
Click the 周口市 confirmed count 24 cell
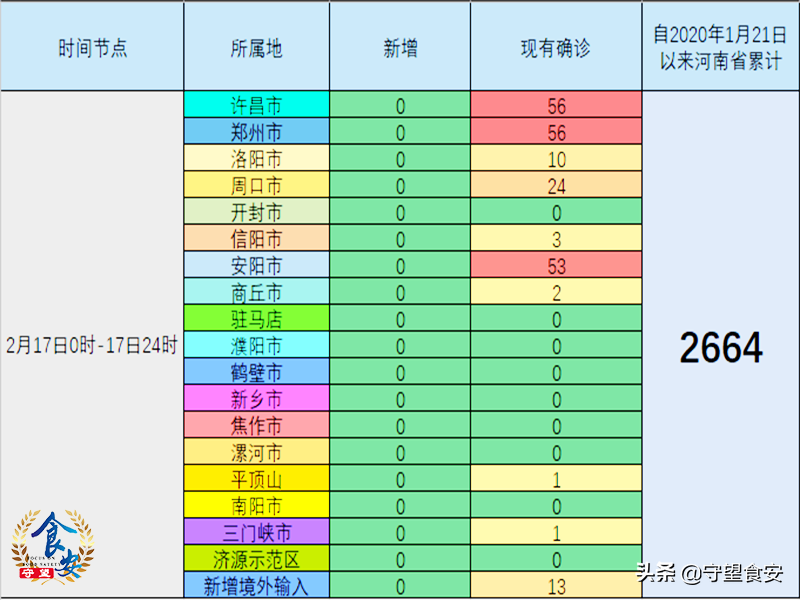point(556,186)
